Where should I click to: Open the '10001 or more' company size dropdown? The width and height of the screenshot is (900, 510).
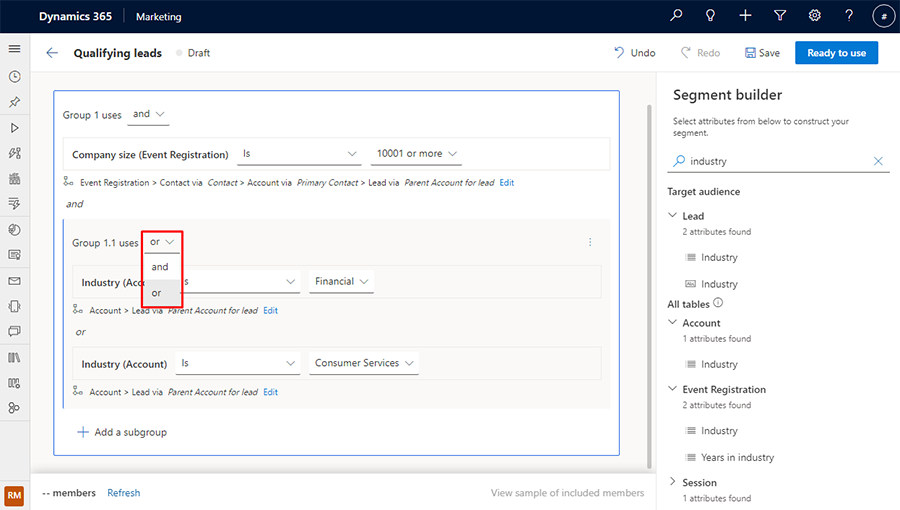point(416,154)
